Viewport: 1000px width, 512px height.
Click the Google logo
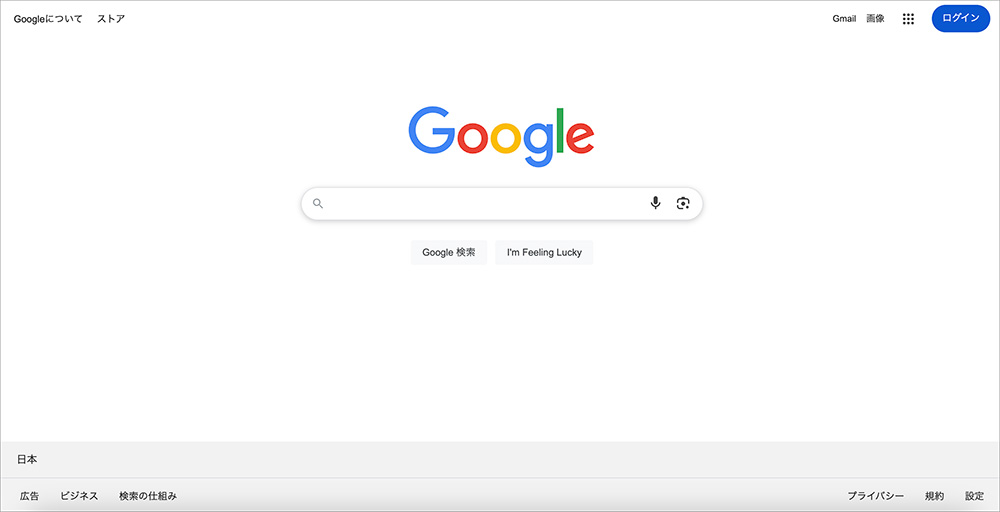501,136
